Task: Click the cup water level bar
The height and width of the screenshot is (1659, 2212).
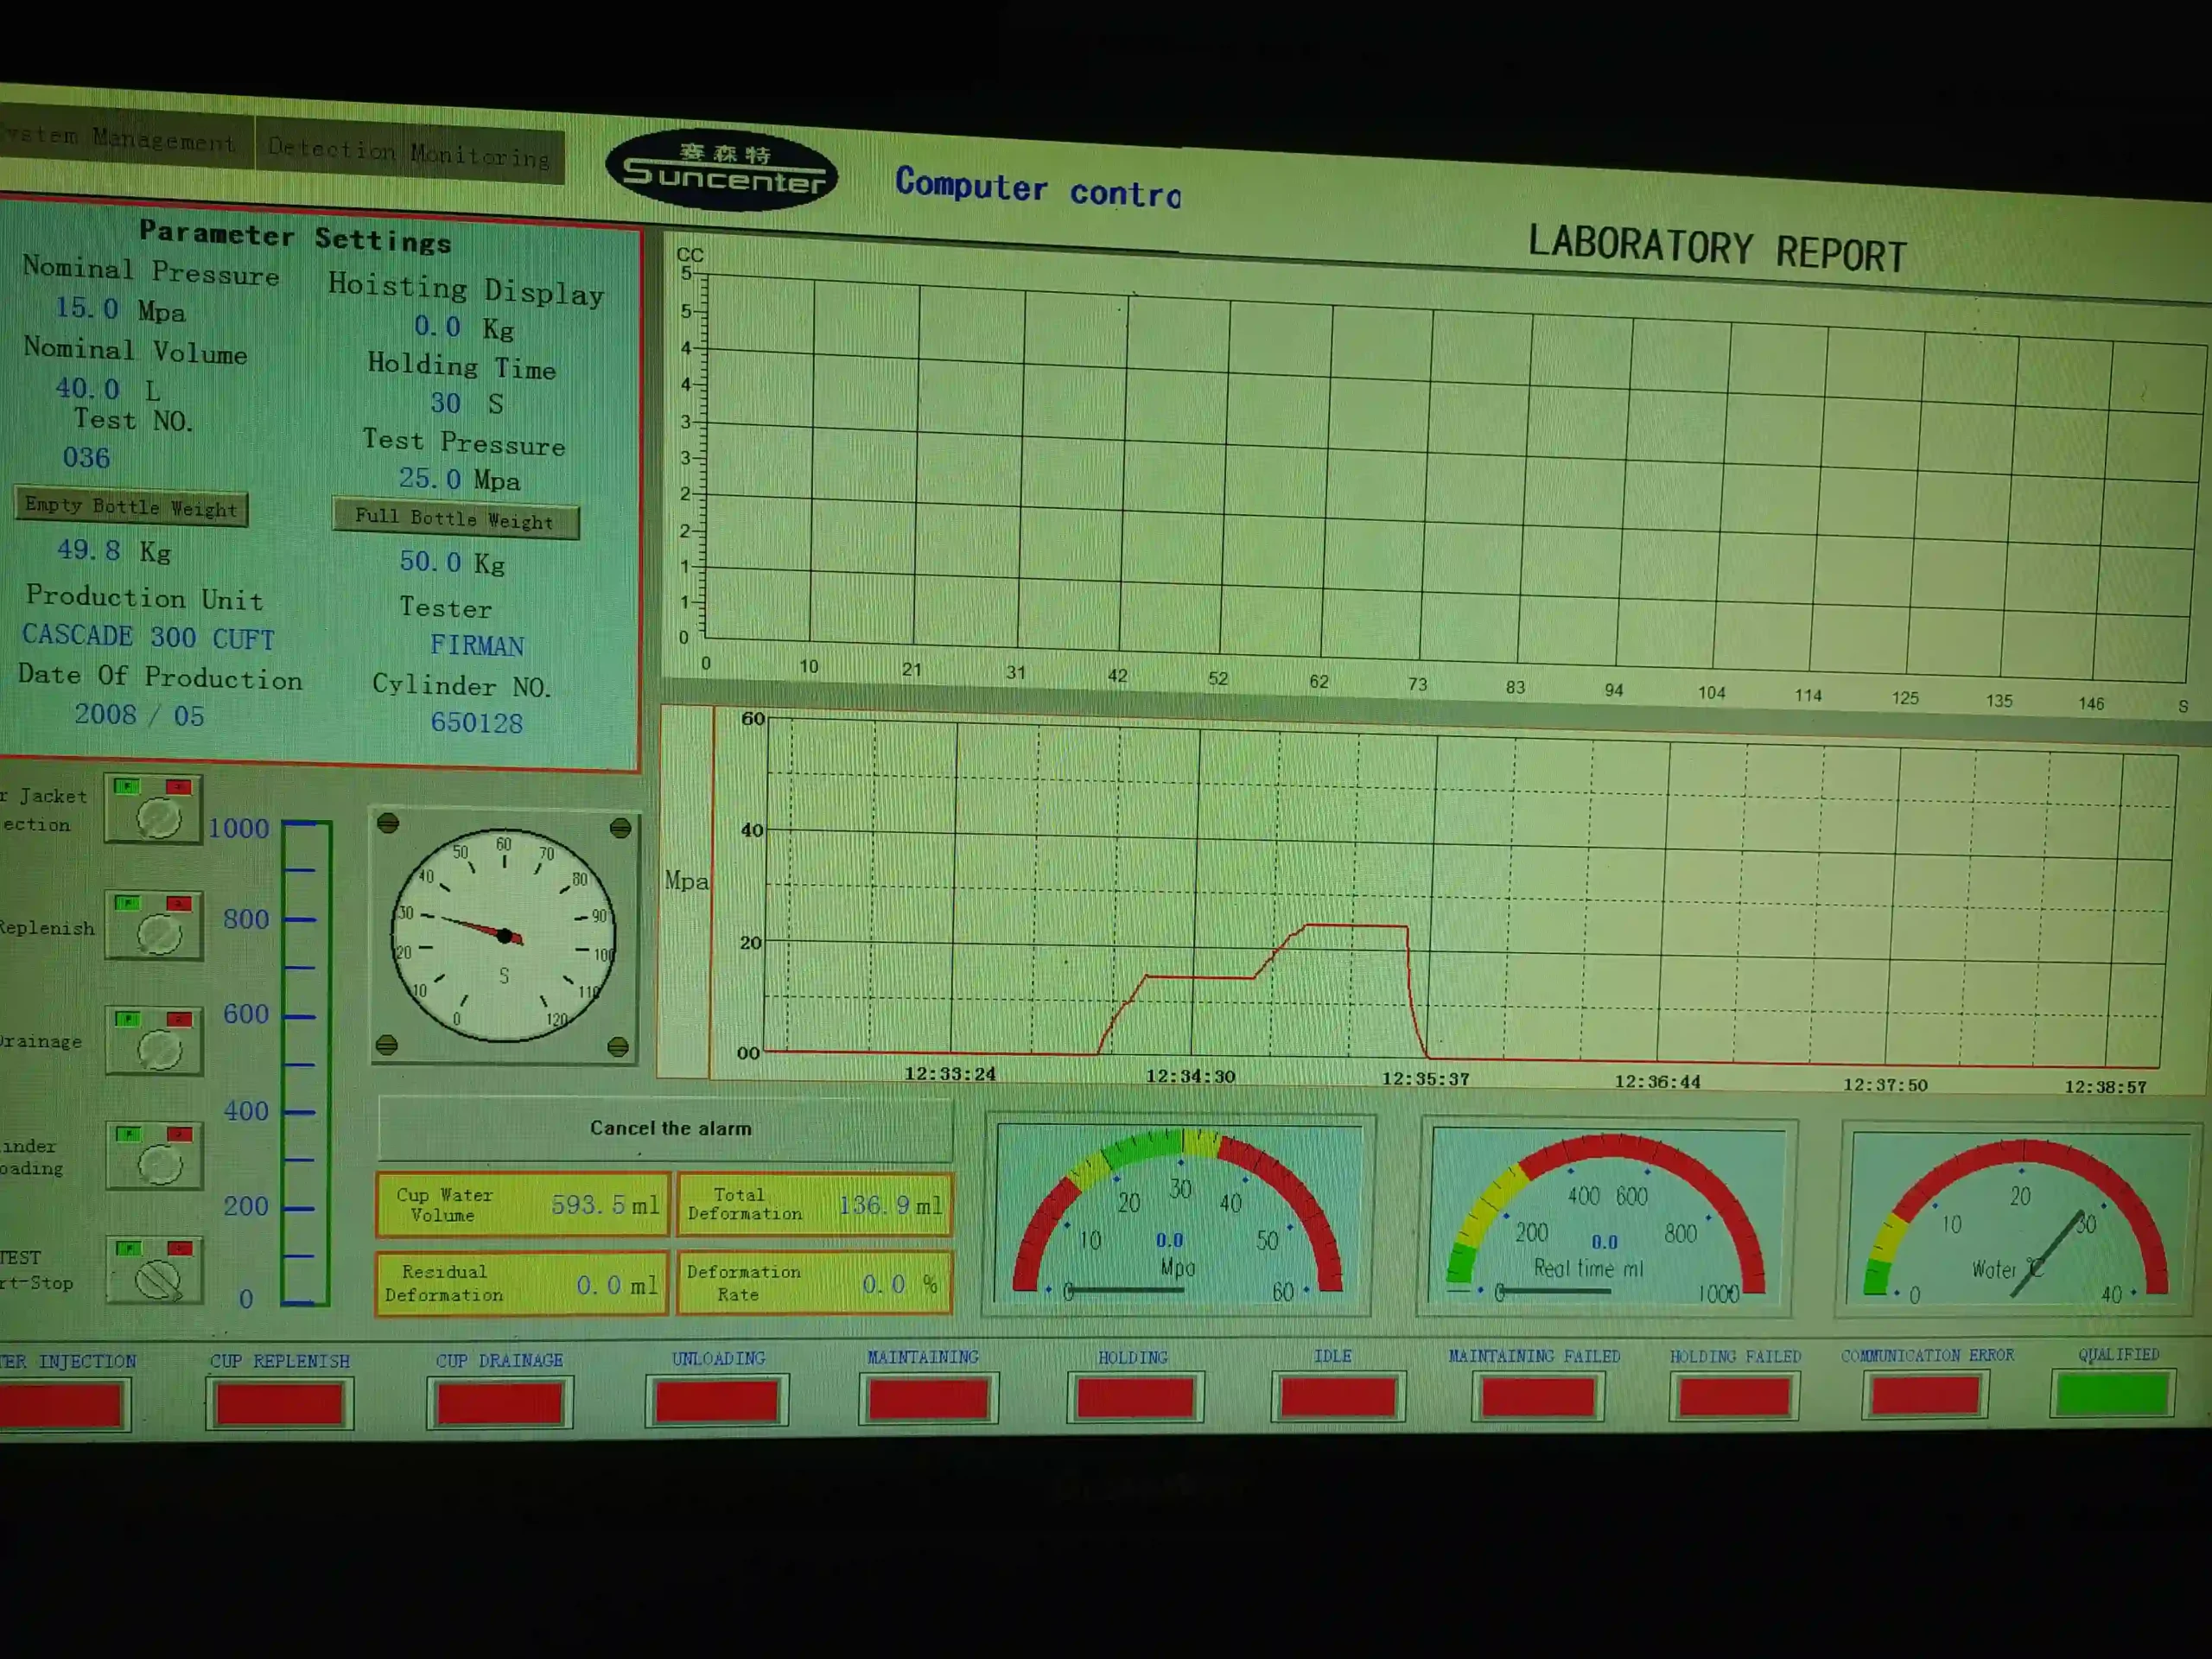Action: point(306,1062)
